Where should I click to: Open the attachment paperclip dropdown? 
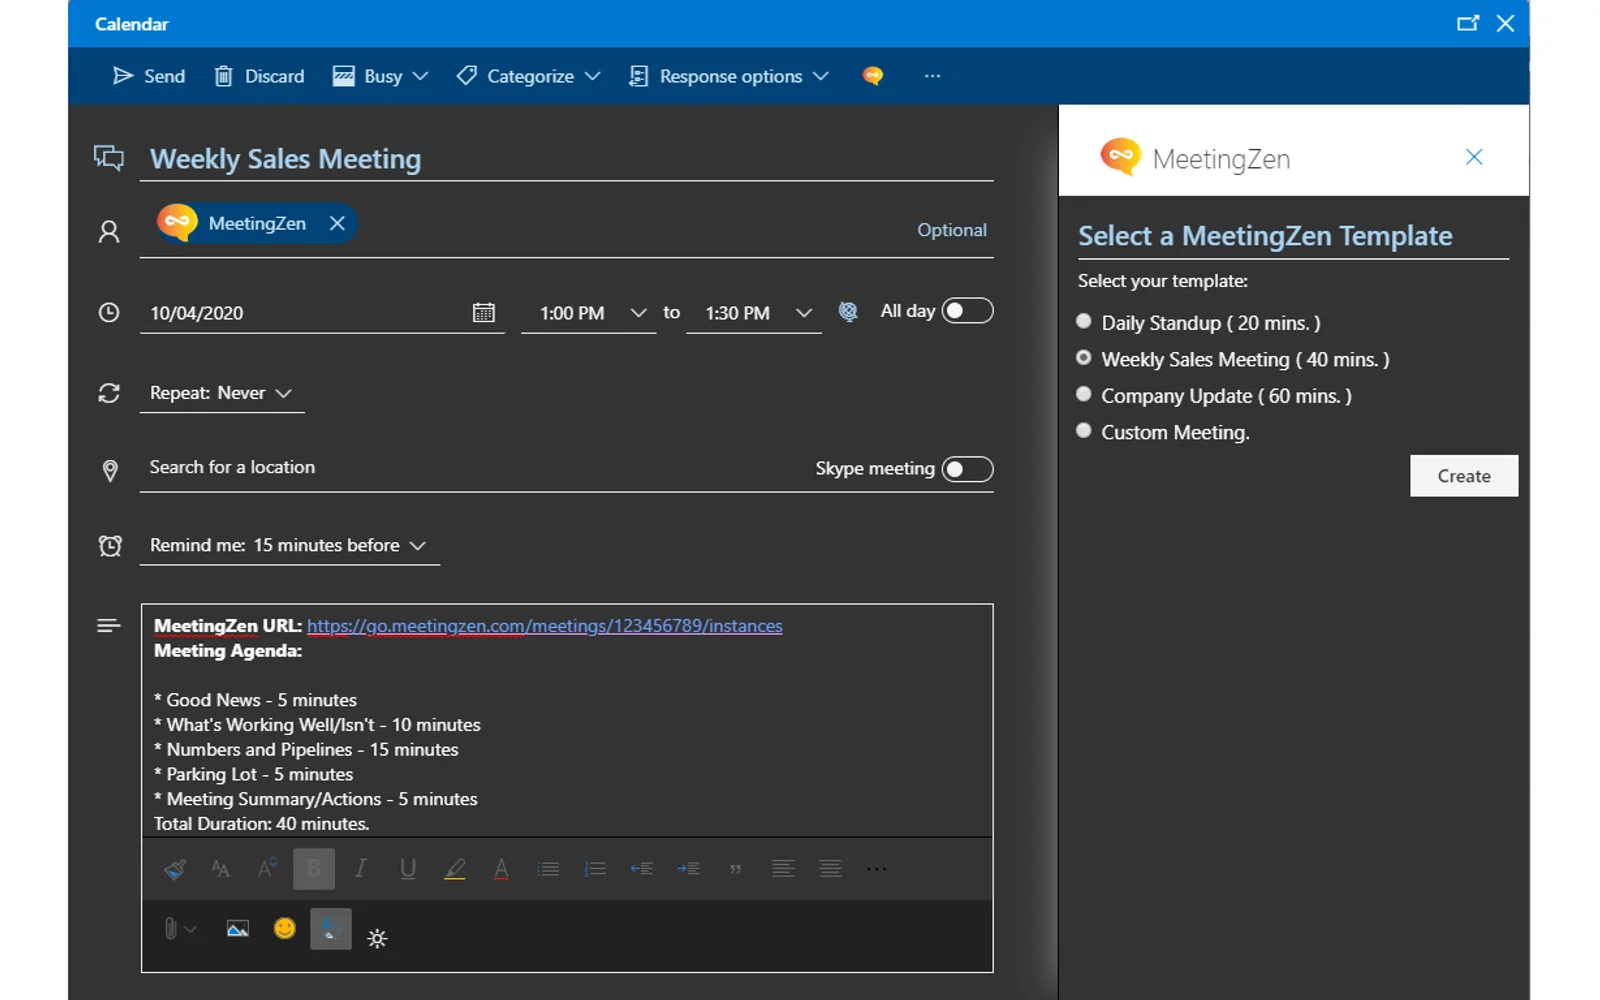(x=180, y=929)
